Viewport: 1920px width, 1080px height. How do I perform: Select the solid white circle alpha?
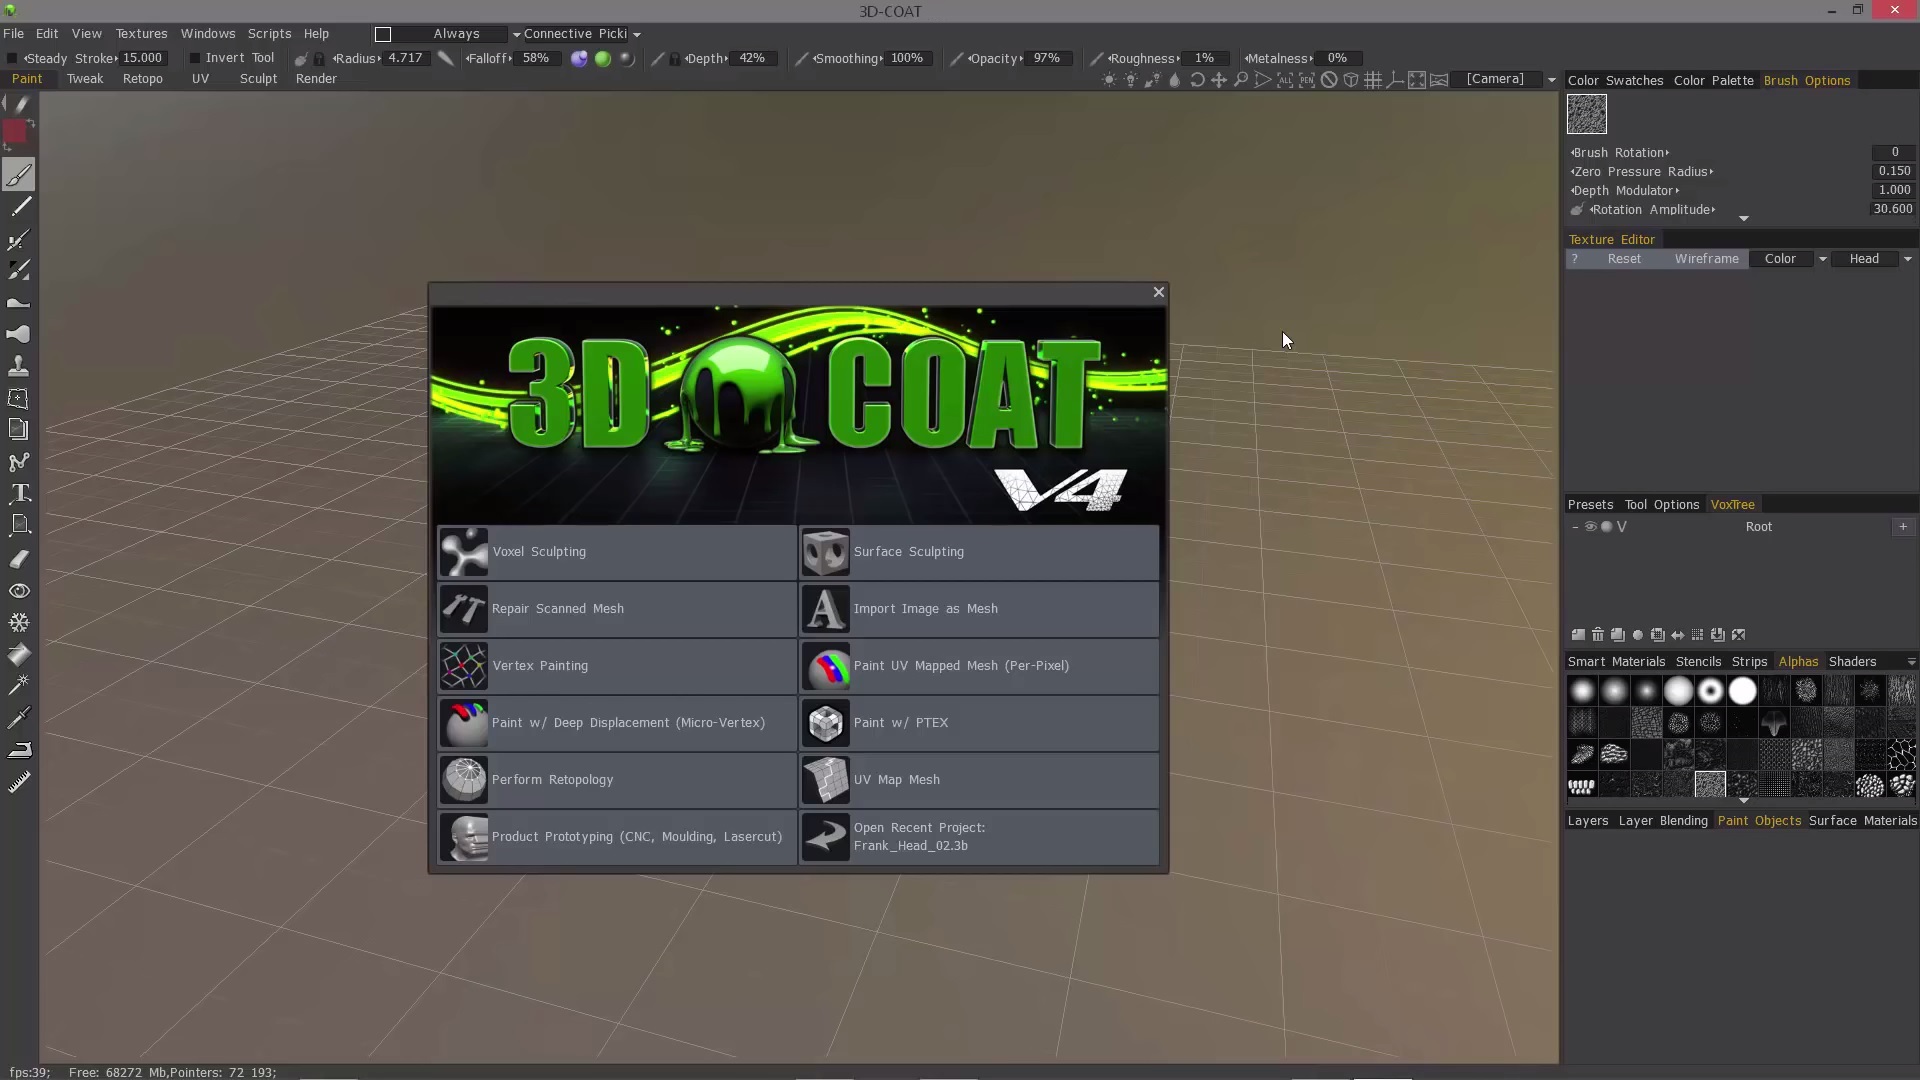[1742, 691]
